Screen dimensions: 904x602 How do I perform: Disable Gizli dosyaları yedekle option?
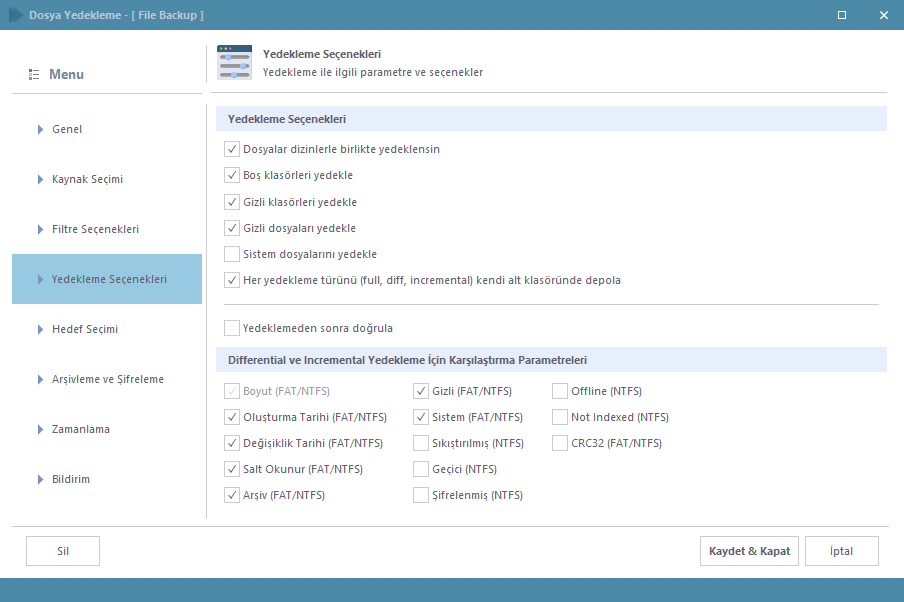point(232,228)
